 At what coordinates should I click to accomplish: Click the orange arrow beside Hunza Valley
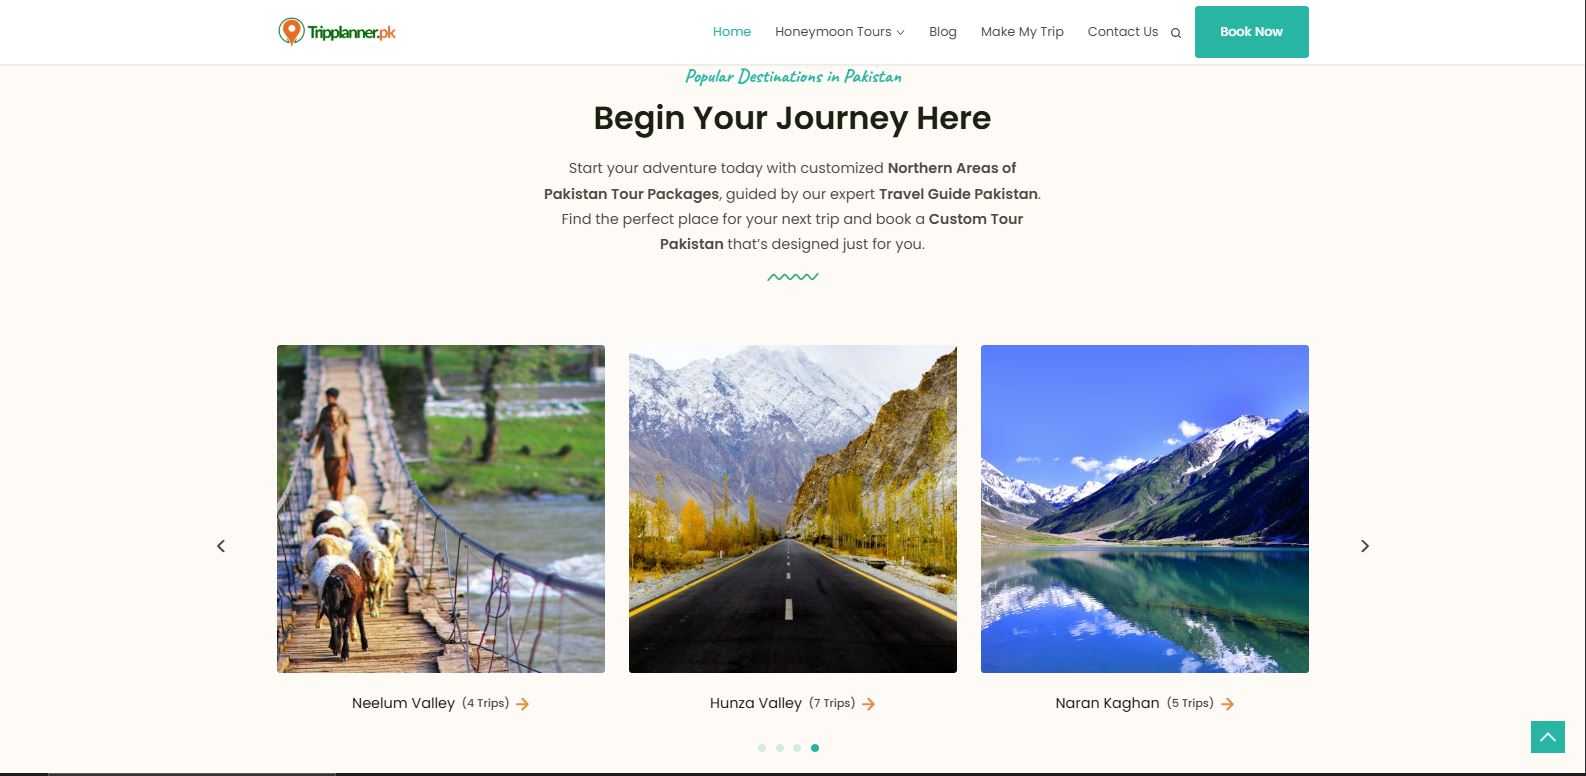pos(869,704)
